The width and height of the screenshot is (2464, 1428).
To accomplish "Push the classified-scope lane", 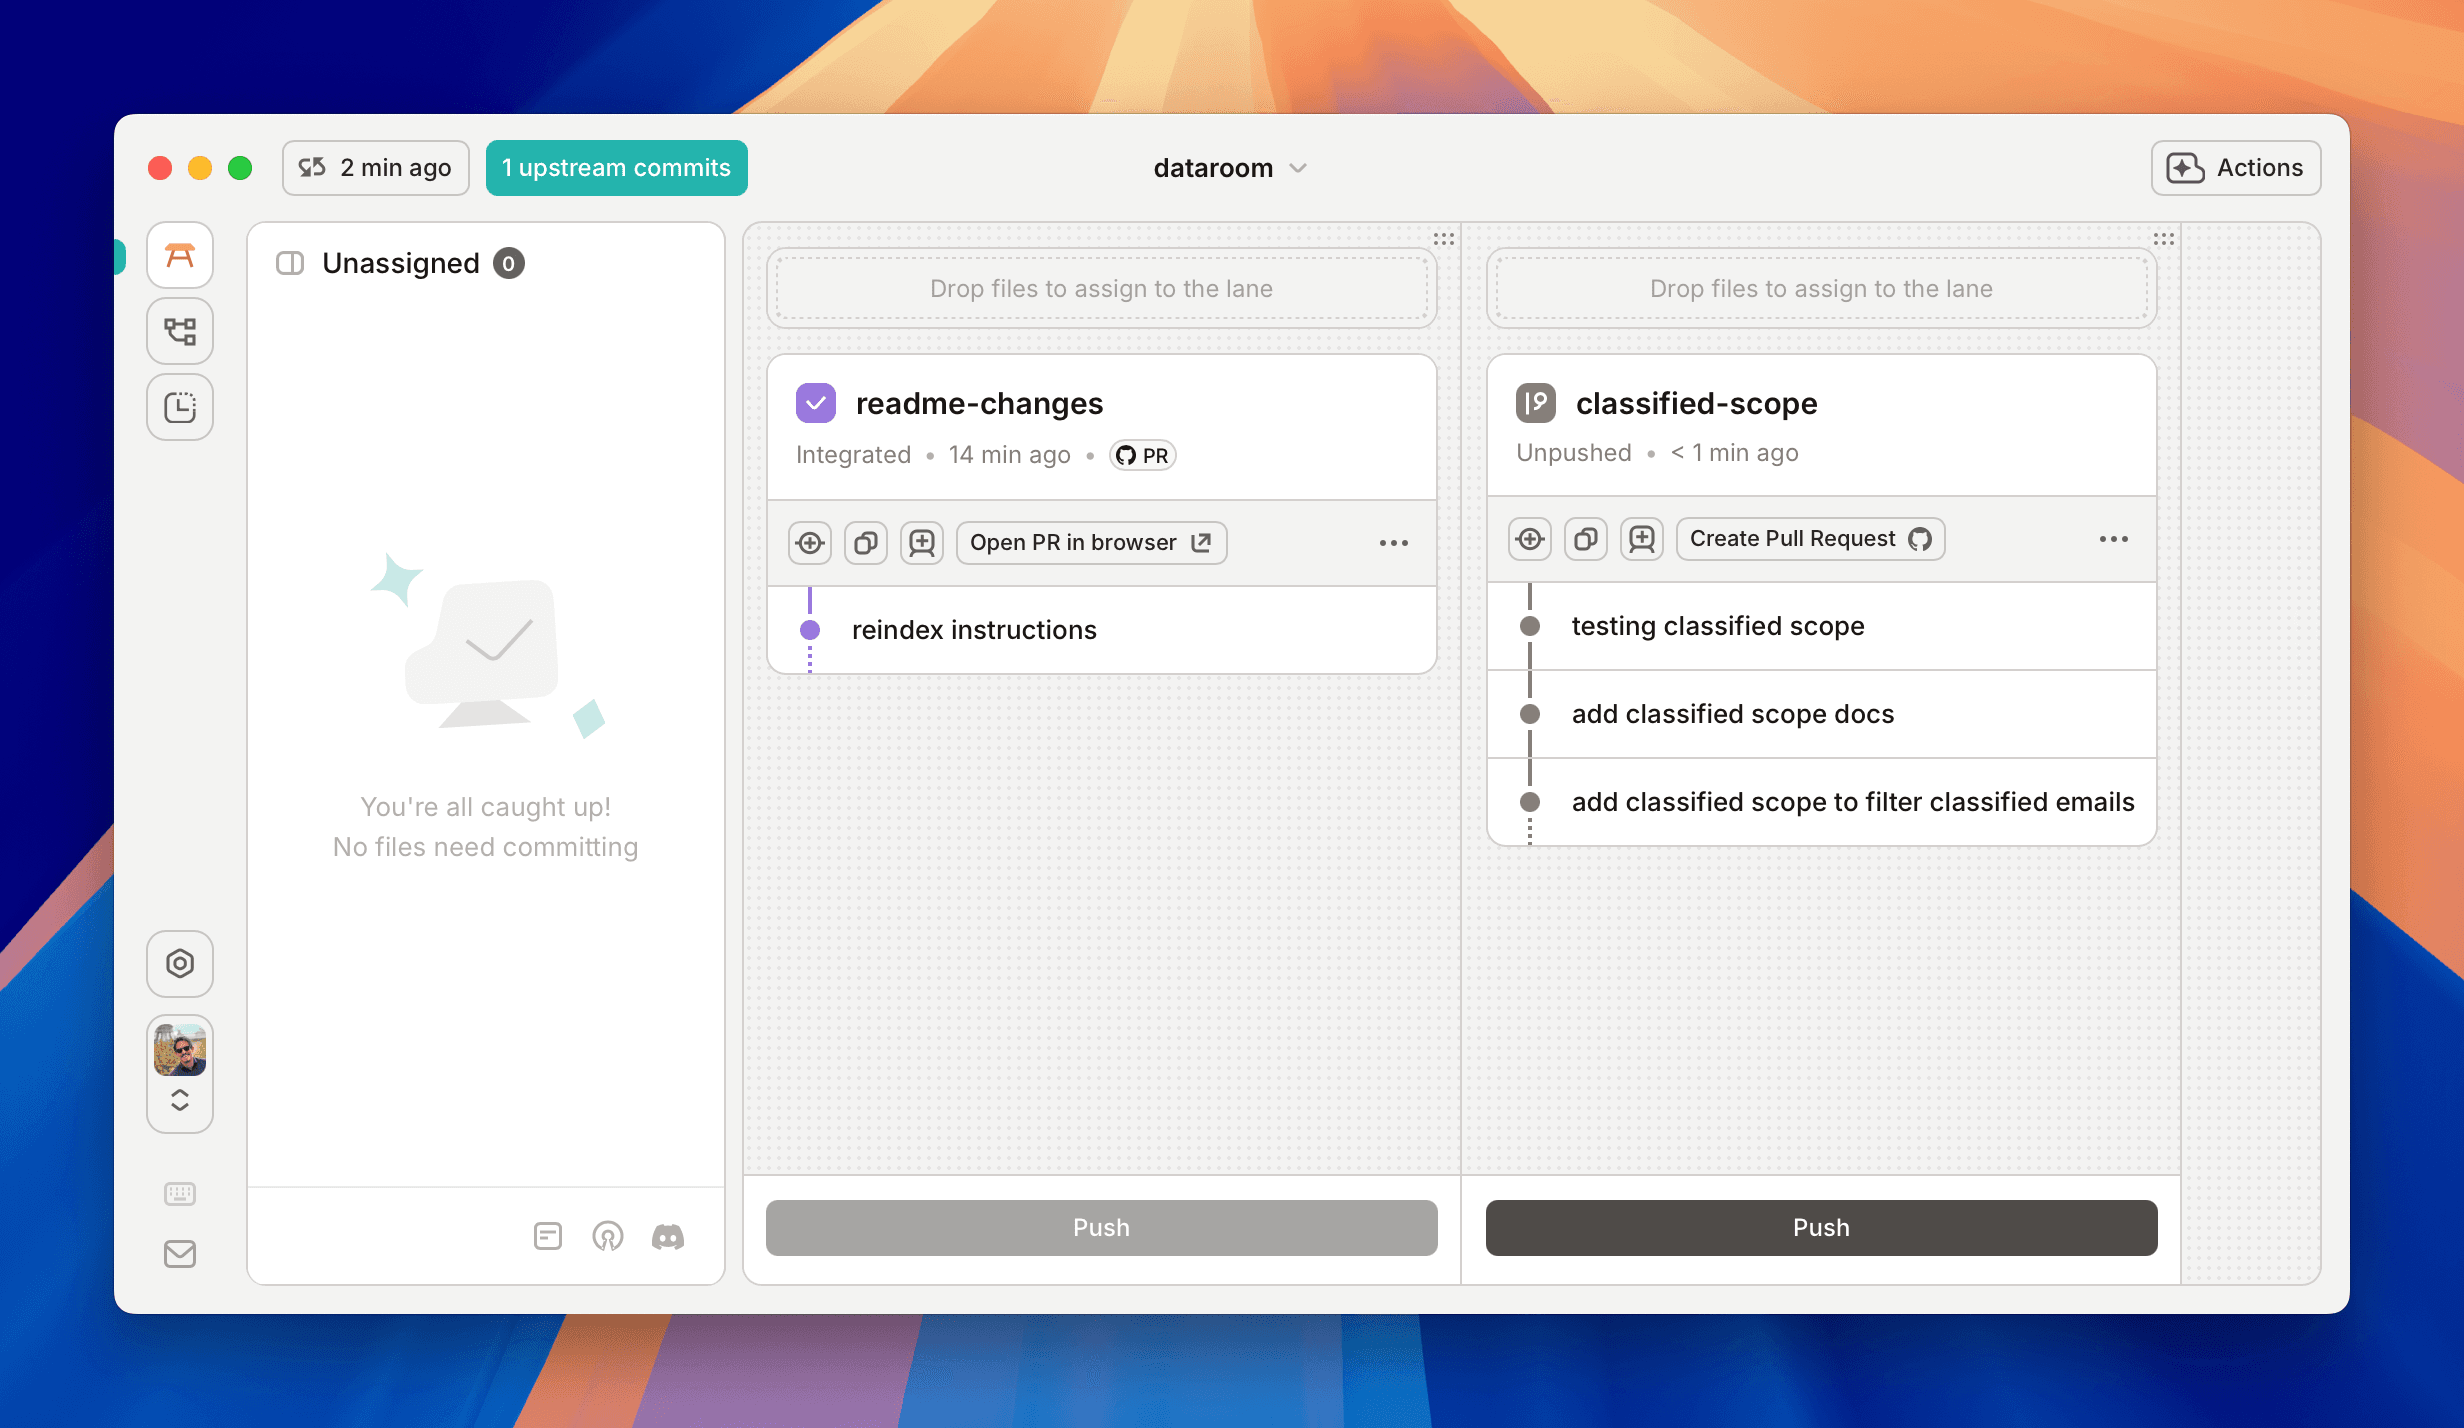I will click(x=1821, y=1227).
